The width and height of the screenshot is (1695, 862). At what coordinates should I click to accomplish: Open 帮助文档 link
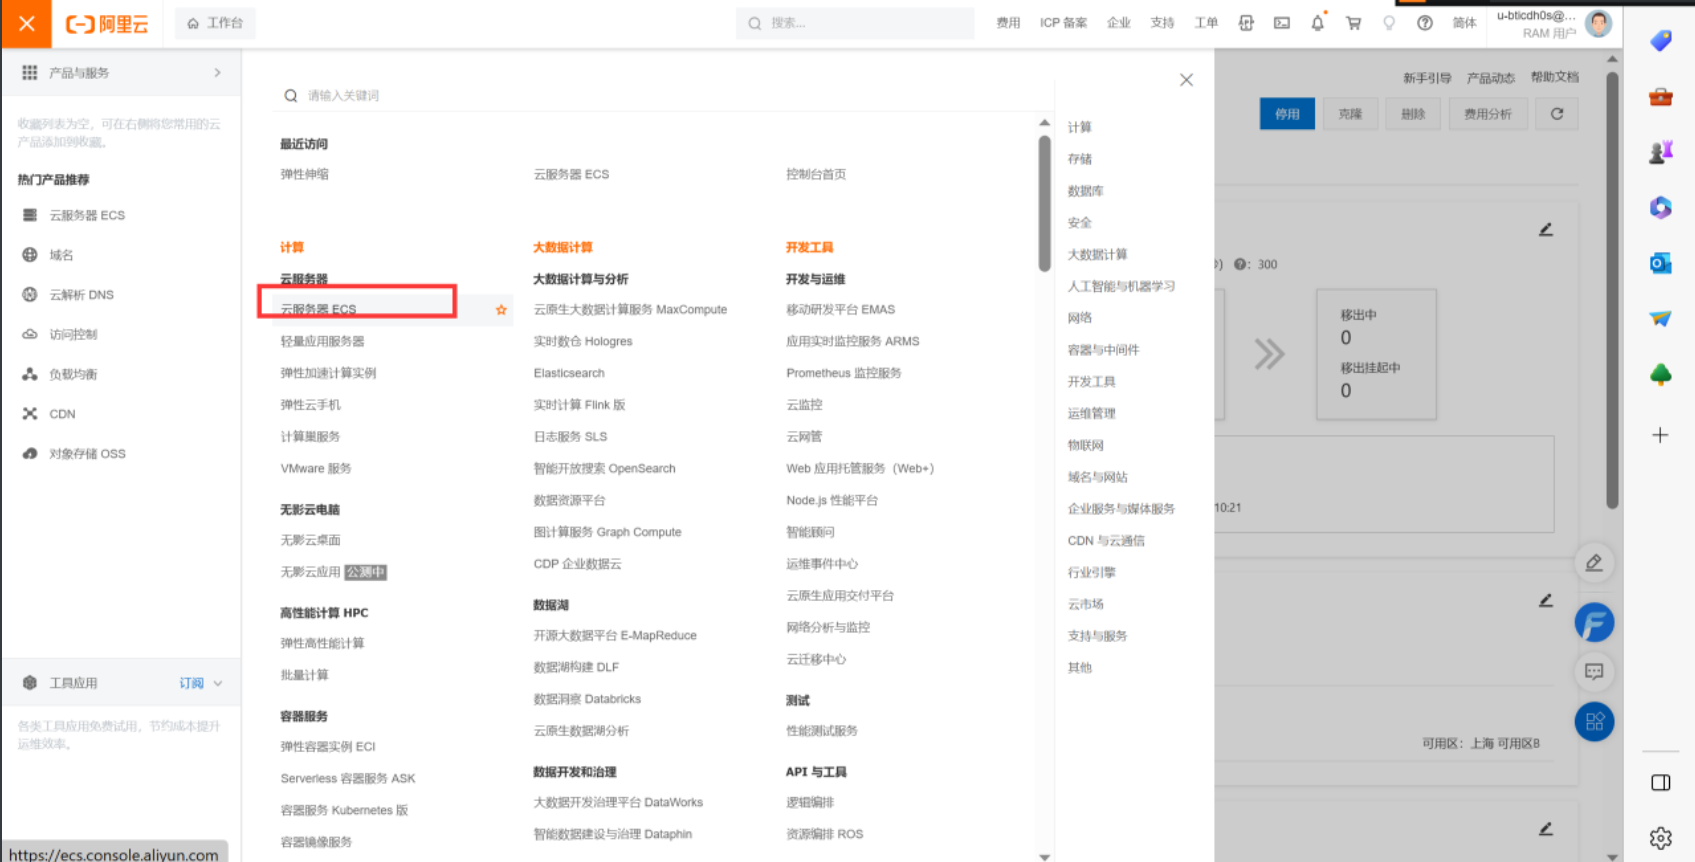coord(1555,77)
